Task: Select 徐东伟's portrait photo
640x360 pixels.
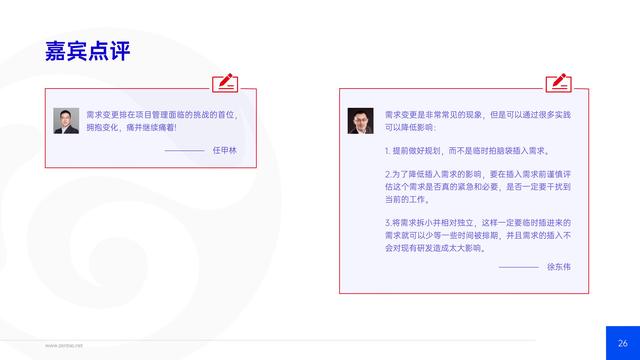Action: coord(360,121)
